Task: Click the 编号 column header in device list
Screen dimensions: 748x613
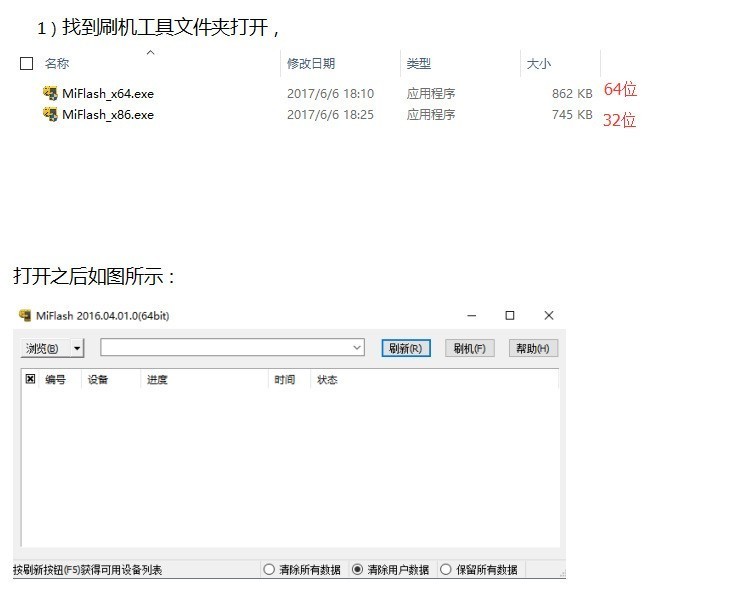Action: (x=55, y=380)
